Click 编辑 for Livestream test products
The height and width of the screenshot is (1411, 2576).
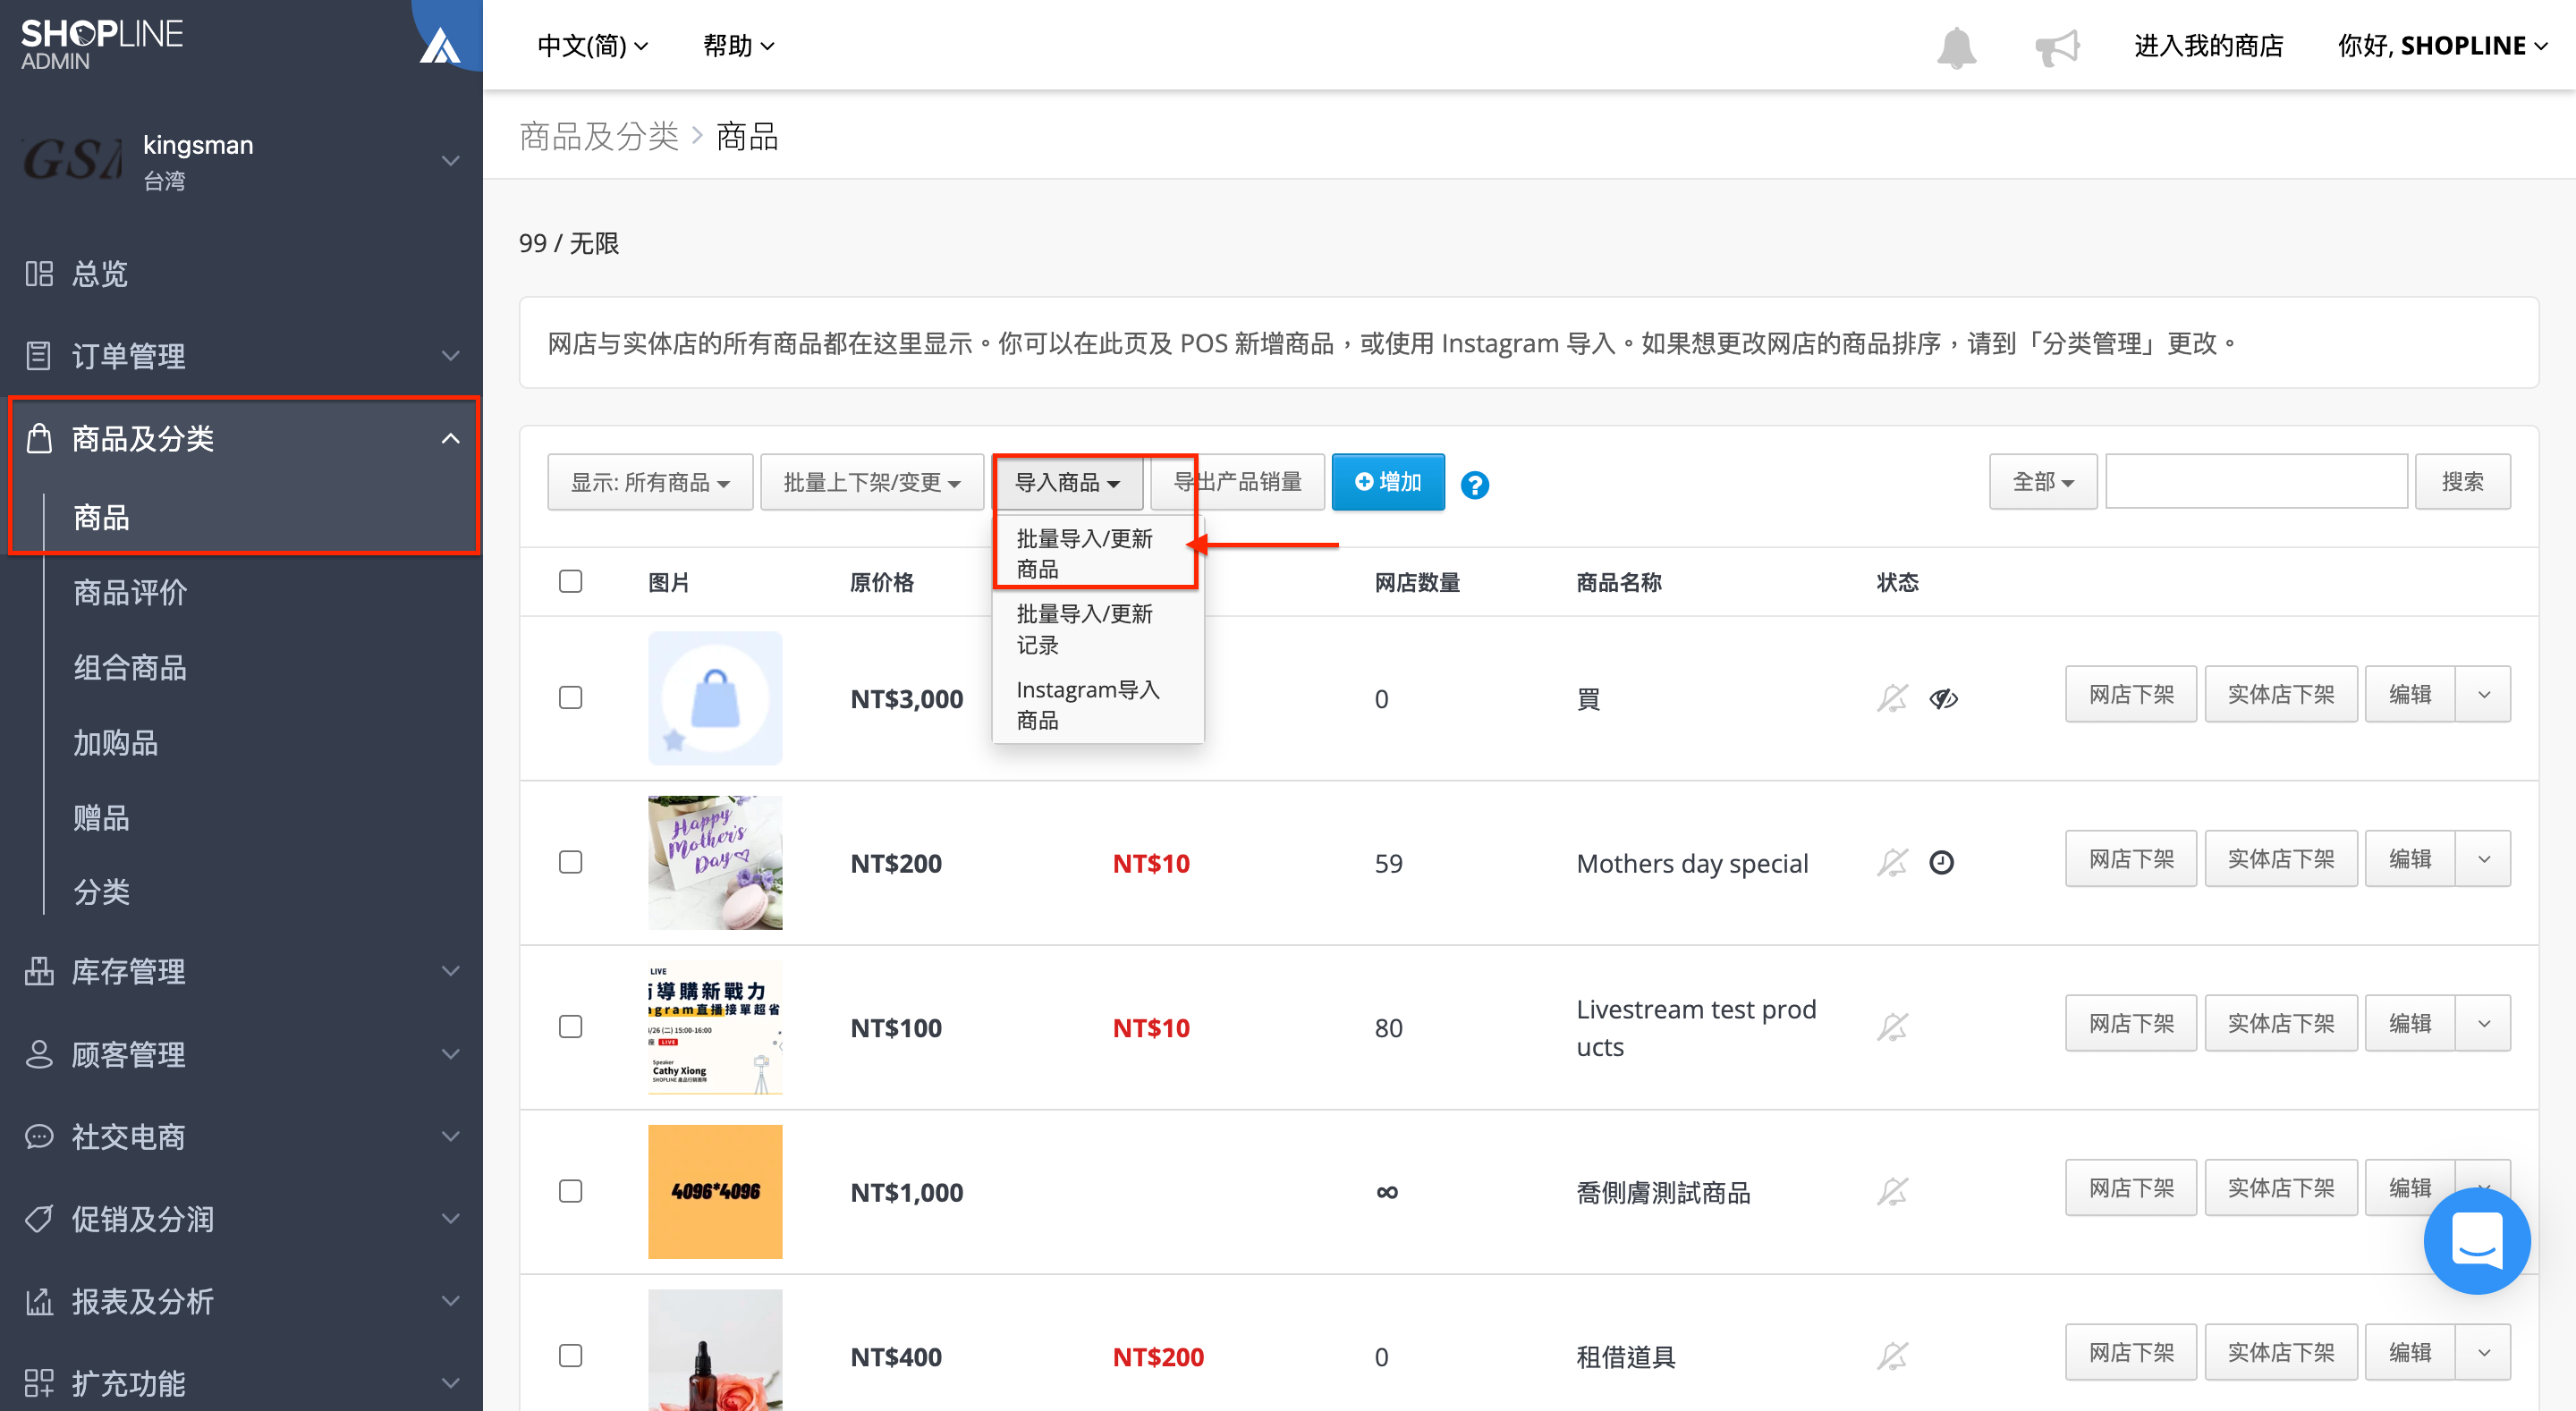[x=2410, y=1023]
